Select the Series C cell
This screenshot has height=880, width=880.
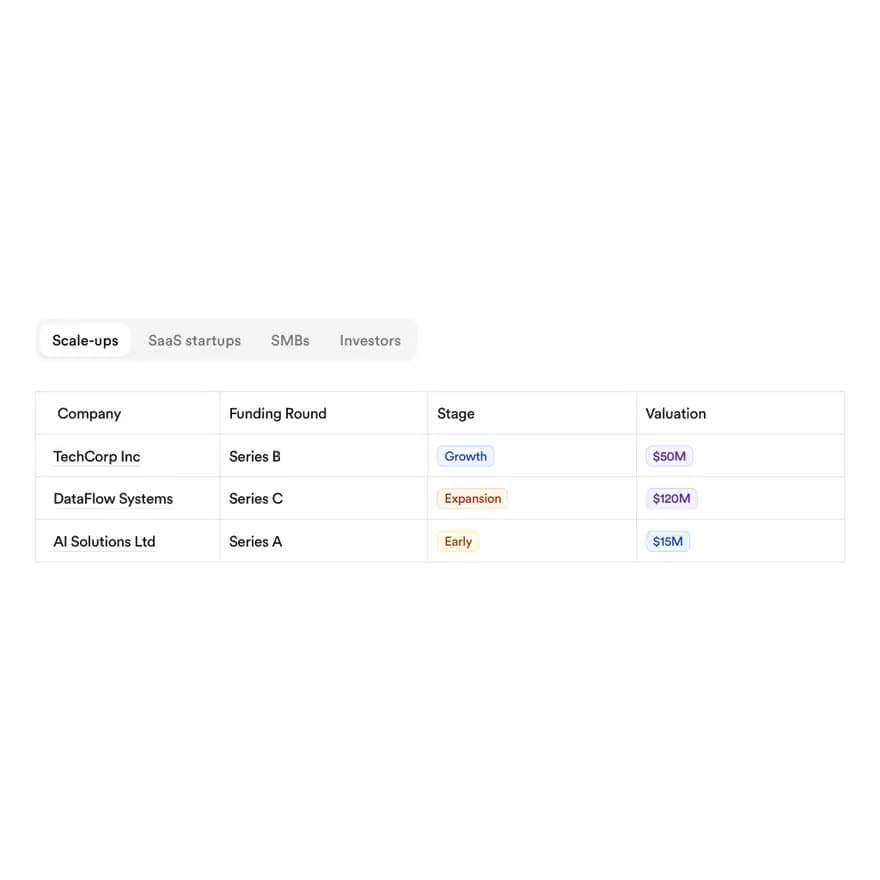(x=324, y=498)
